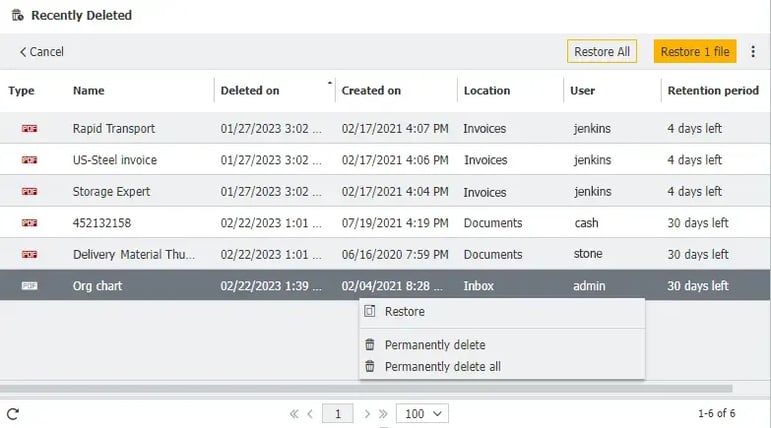Refresh the deleted files list

point(13,414)
